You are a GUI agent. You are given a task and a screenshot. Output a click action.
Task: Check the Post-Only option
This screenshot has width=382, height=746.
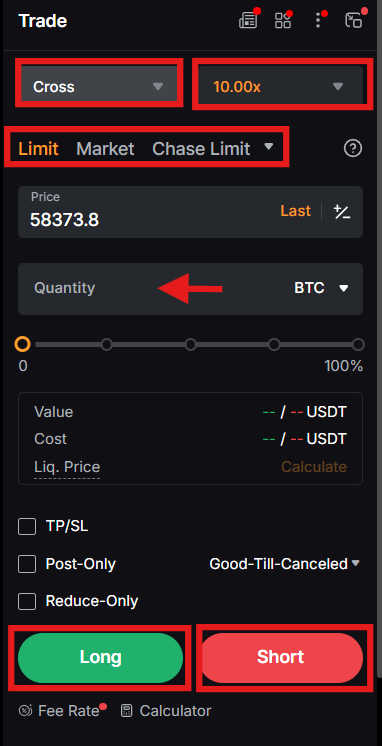coord(27,564)
